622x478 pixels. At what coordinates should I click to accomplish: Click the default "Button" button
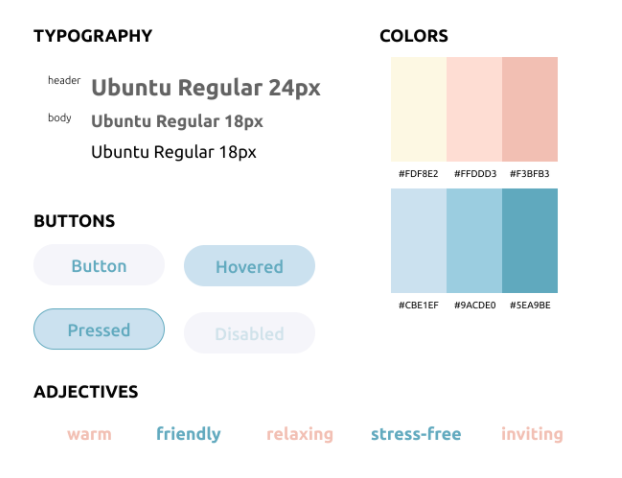pos(99,266)
